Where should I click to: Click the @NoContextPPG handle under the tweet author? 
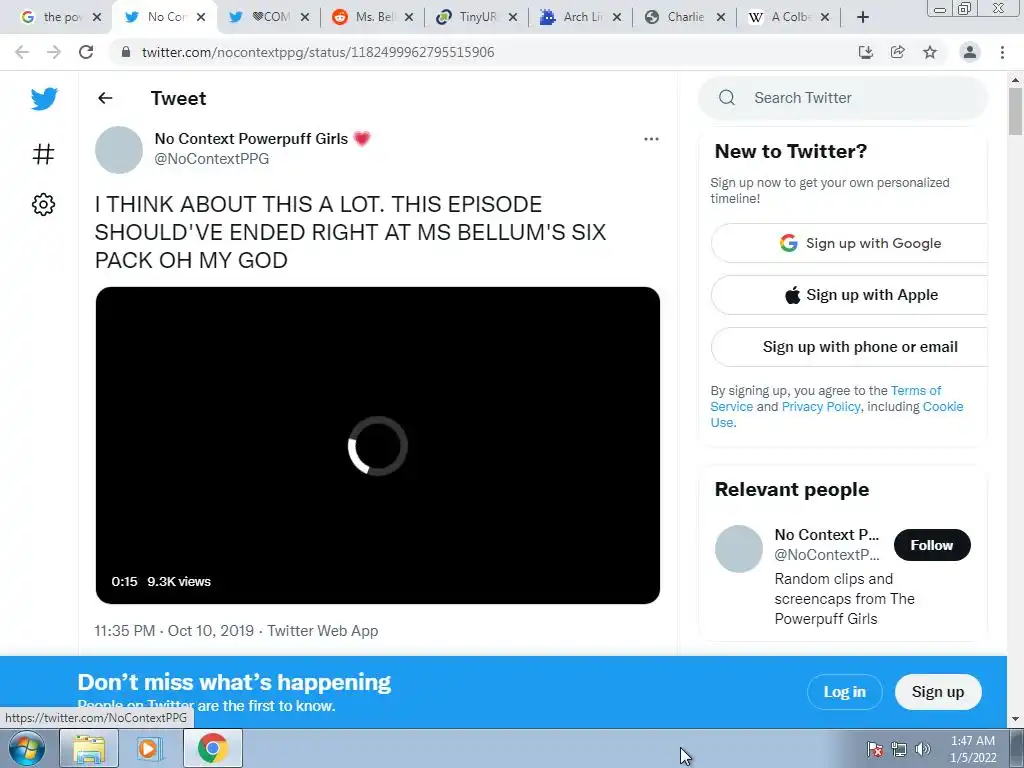tap(212, 159)
